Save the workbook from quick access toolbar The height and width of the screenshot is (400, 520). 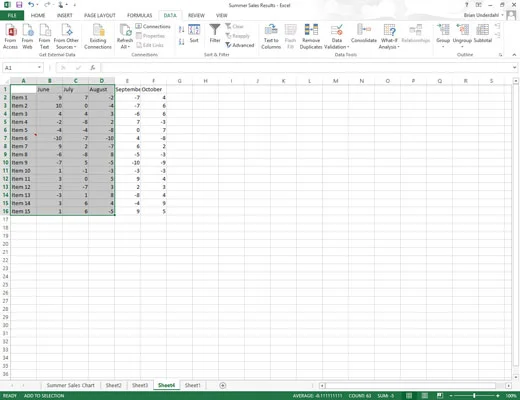click(19, 5)
